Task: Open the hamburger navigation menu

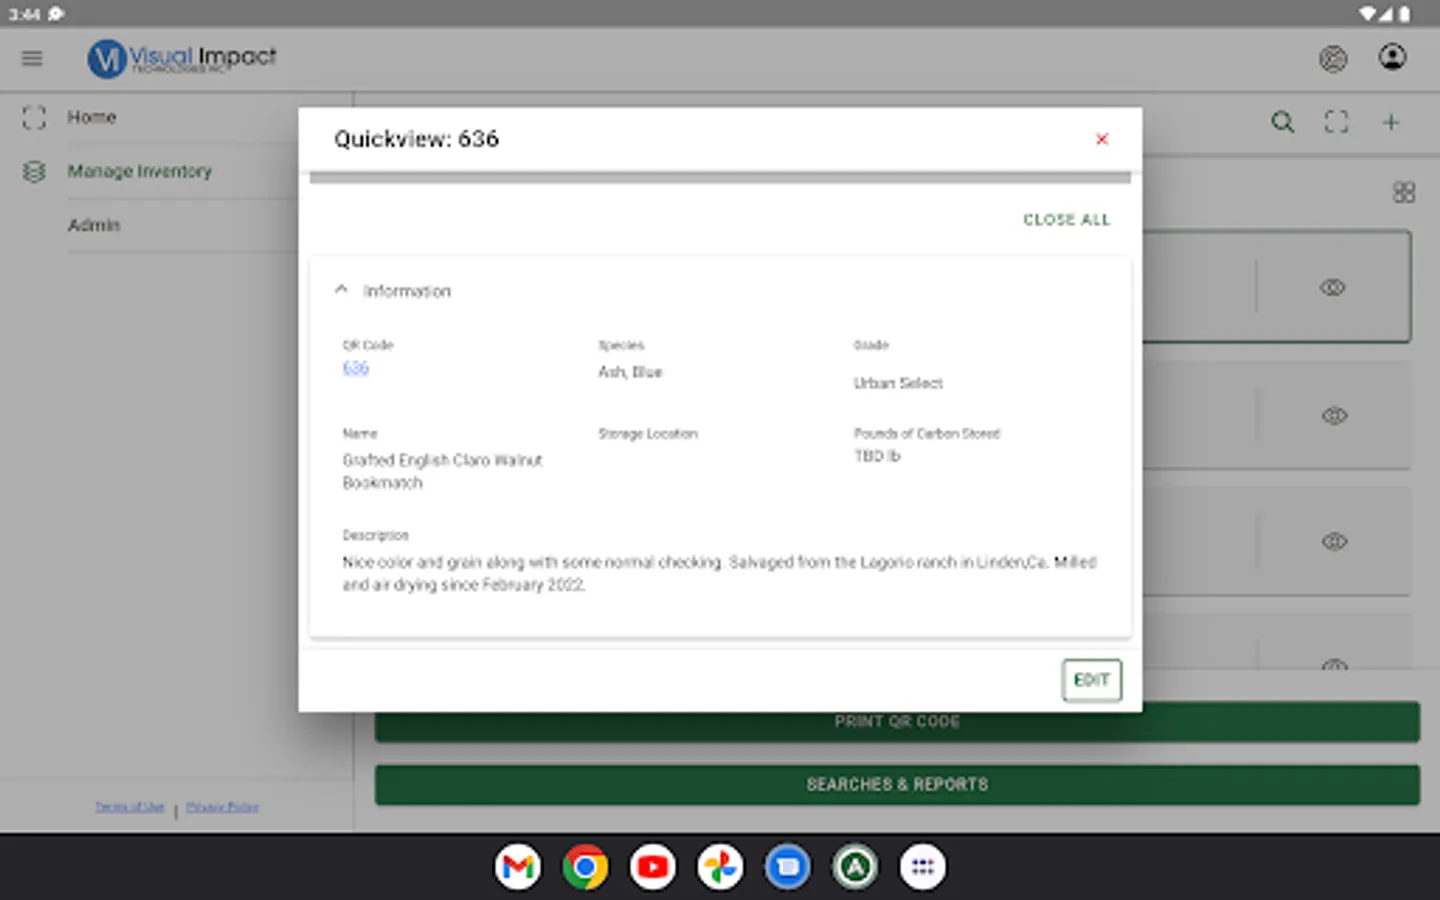Action: [x=32, y=58]
